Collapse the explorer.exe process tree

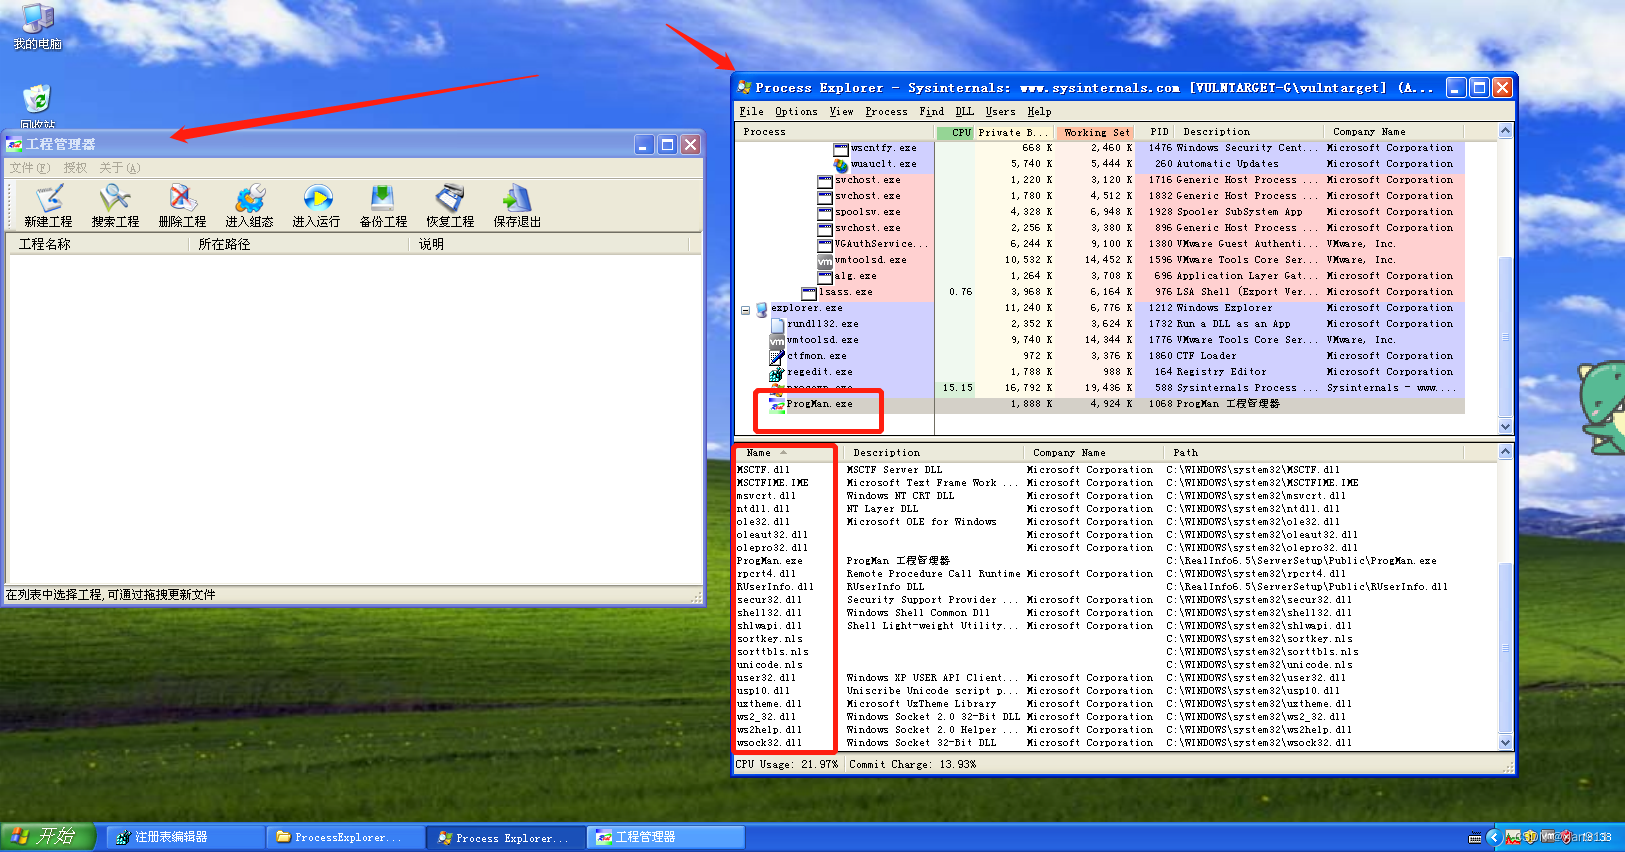(745, 310)
